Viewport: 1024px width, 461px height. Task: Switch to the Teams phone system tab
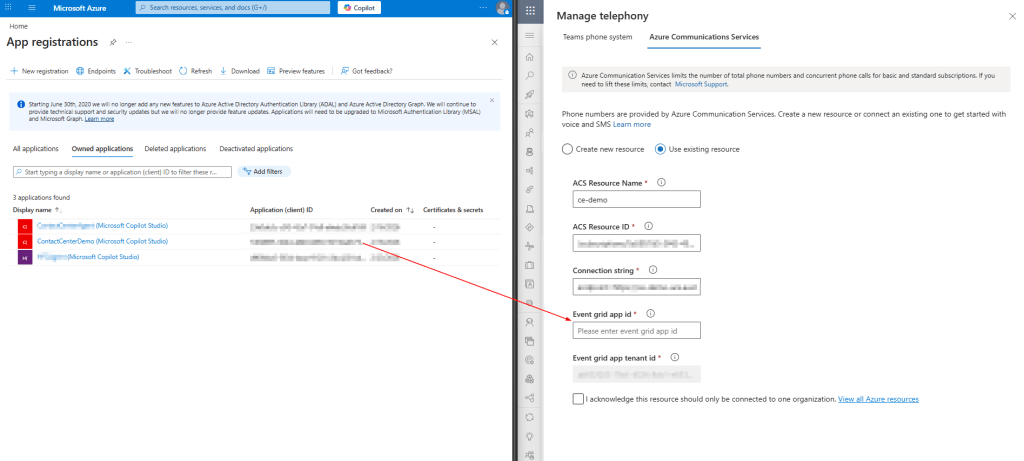(x=598, y=37)
